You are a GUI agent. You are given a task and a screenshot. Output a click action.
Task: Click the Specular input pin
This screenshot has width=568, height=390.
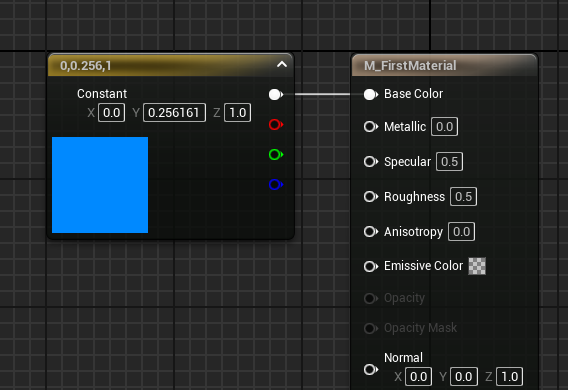pos(371,162)
